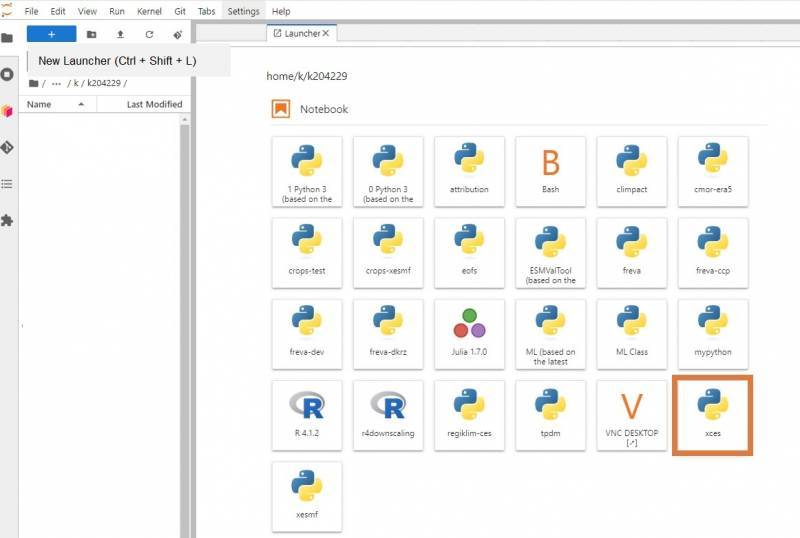This screenshot has width=800, height=538.
Task: Open the Settings menu
Action: click(x=243, y=11)
